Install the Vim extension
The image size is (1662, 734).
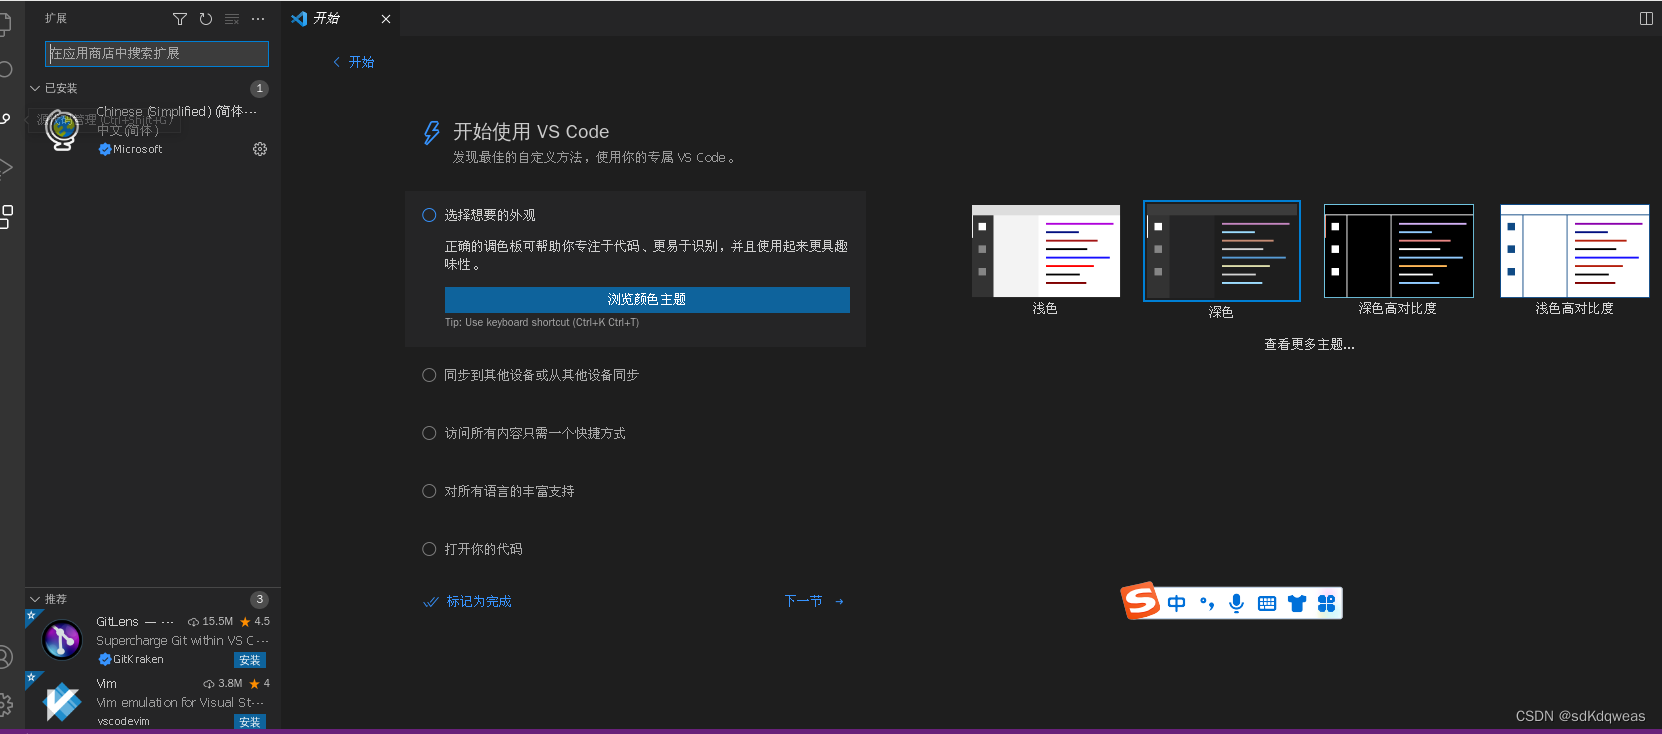click(x=250, y=722)
